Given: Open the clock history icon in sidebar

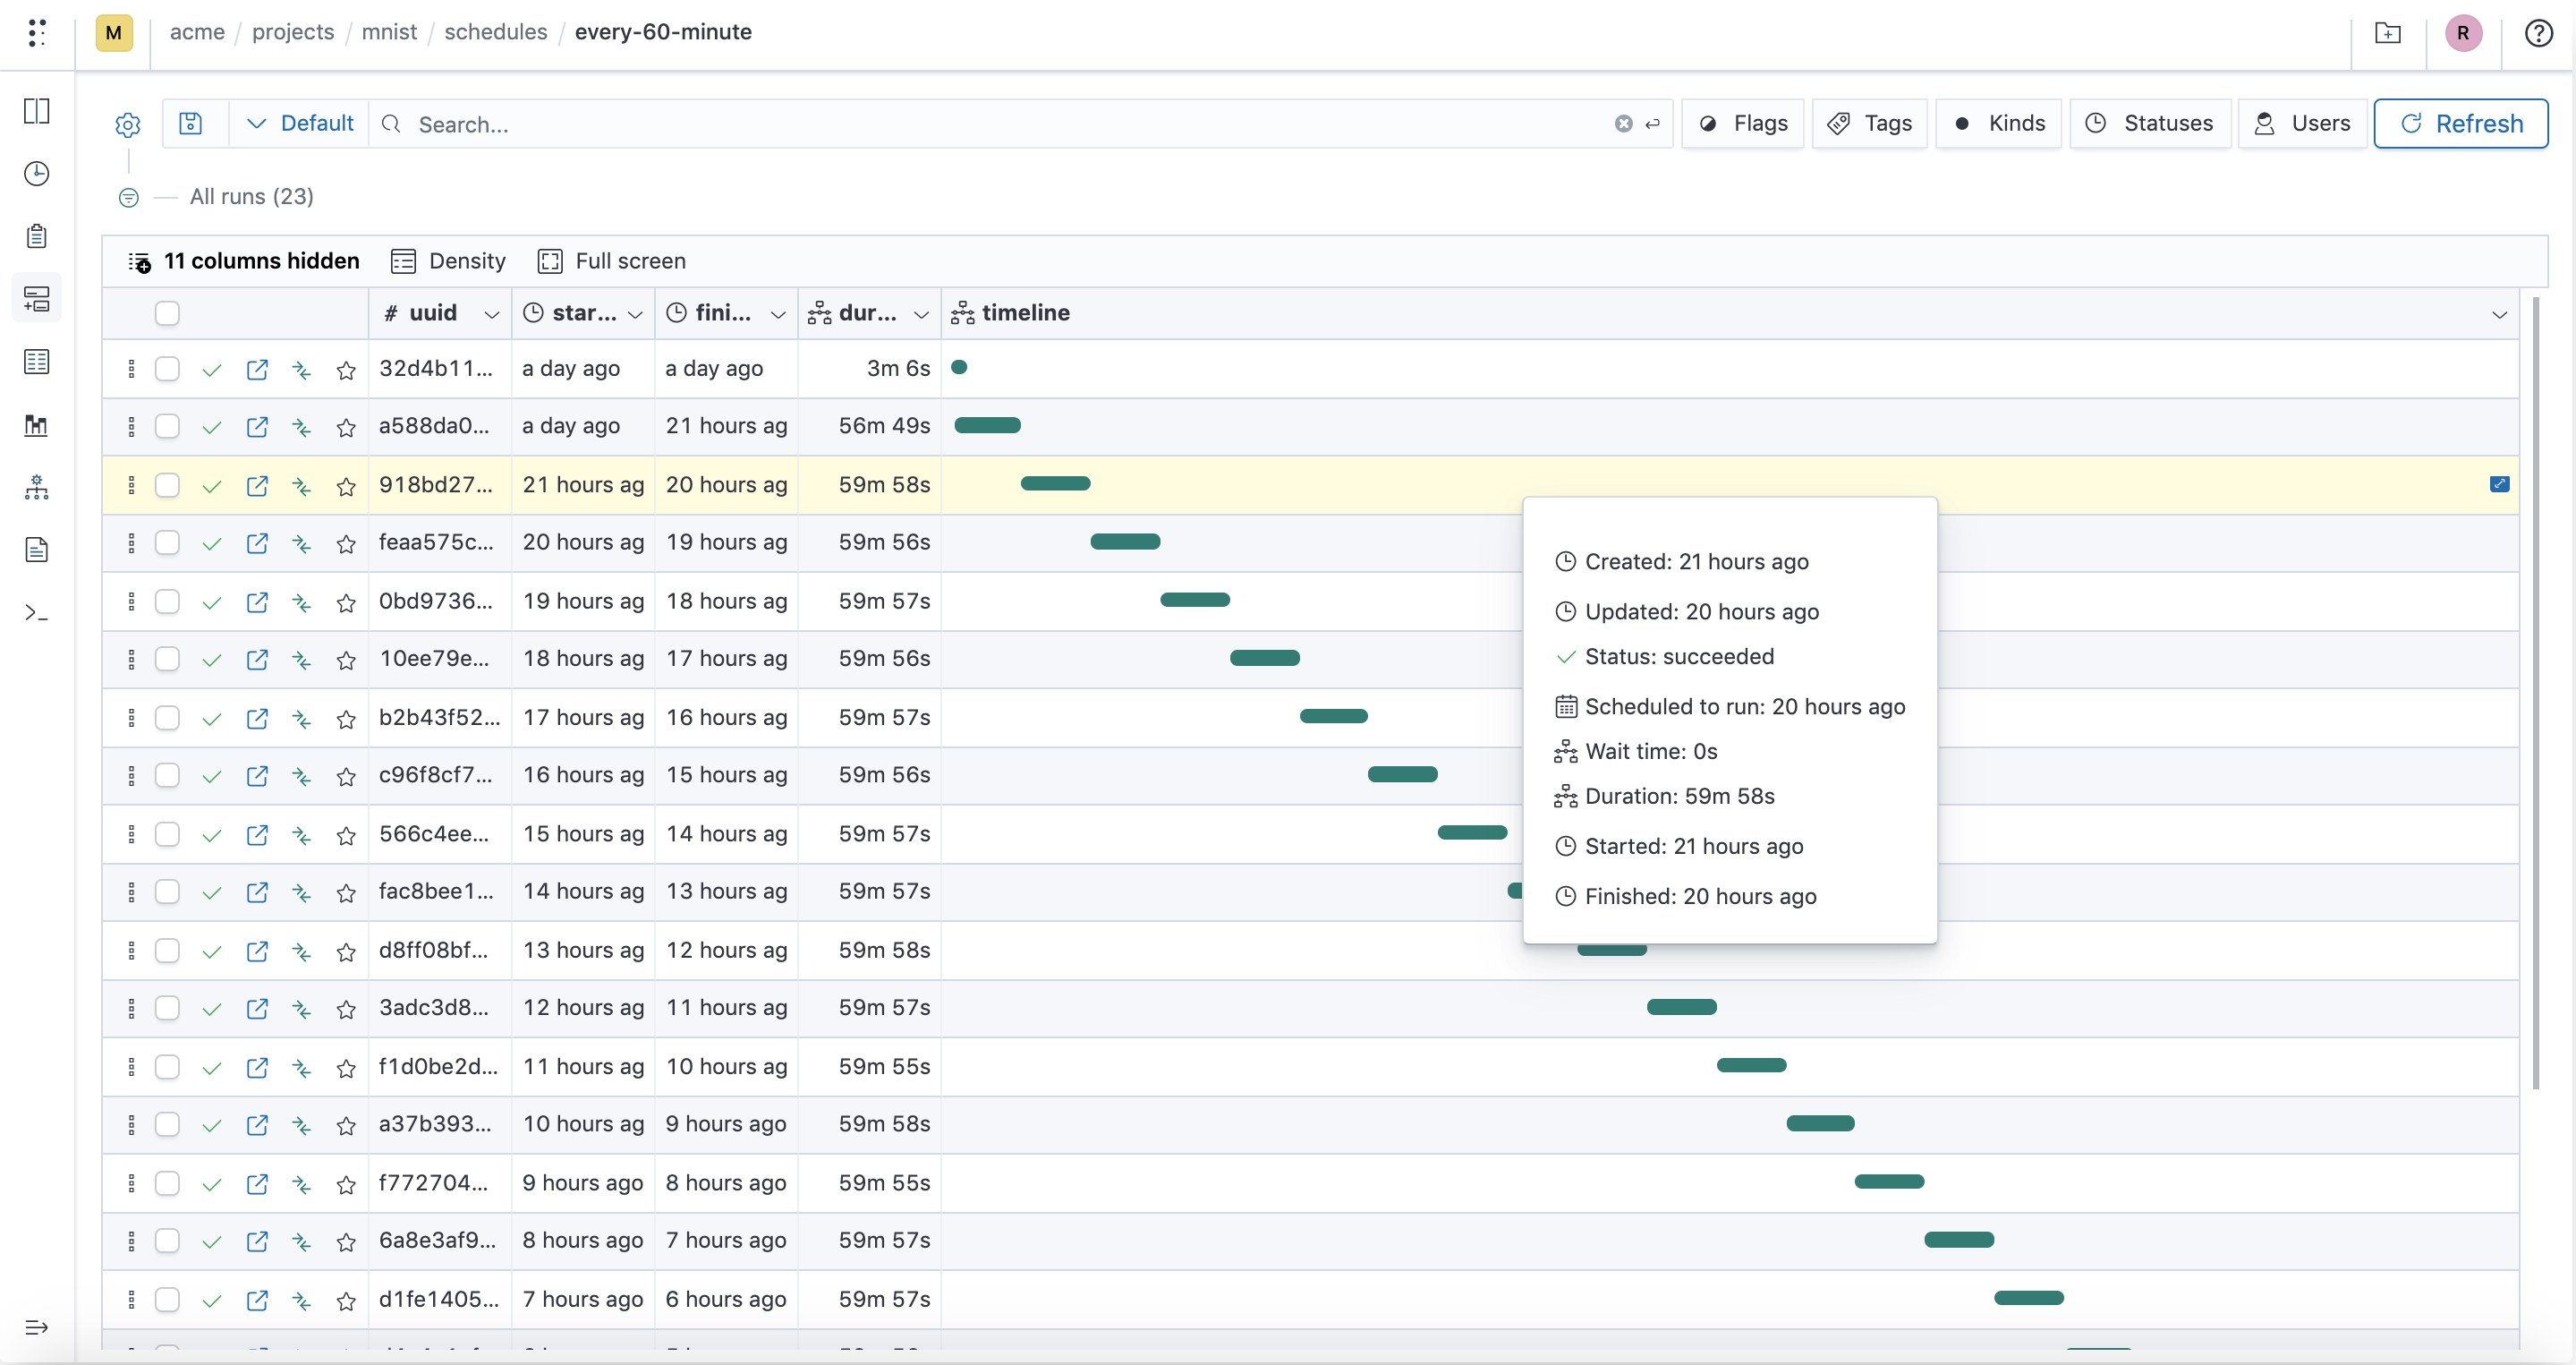Looking at the screenshot, I should pos(37,174).
